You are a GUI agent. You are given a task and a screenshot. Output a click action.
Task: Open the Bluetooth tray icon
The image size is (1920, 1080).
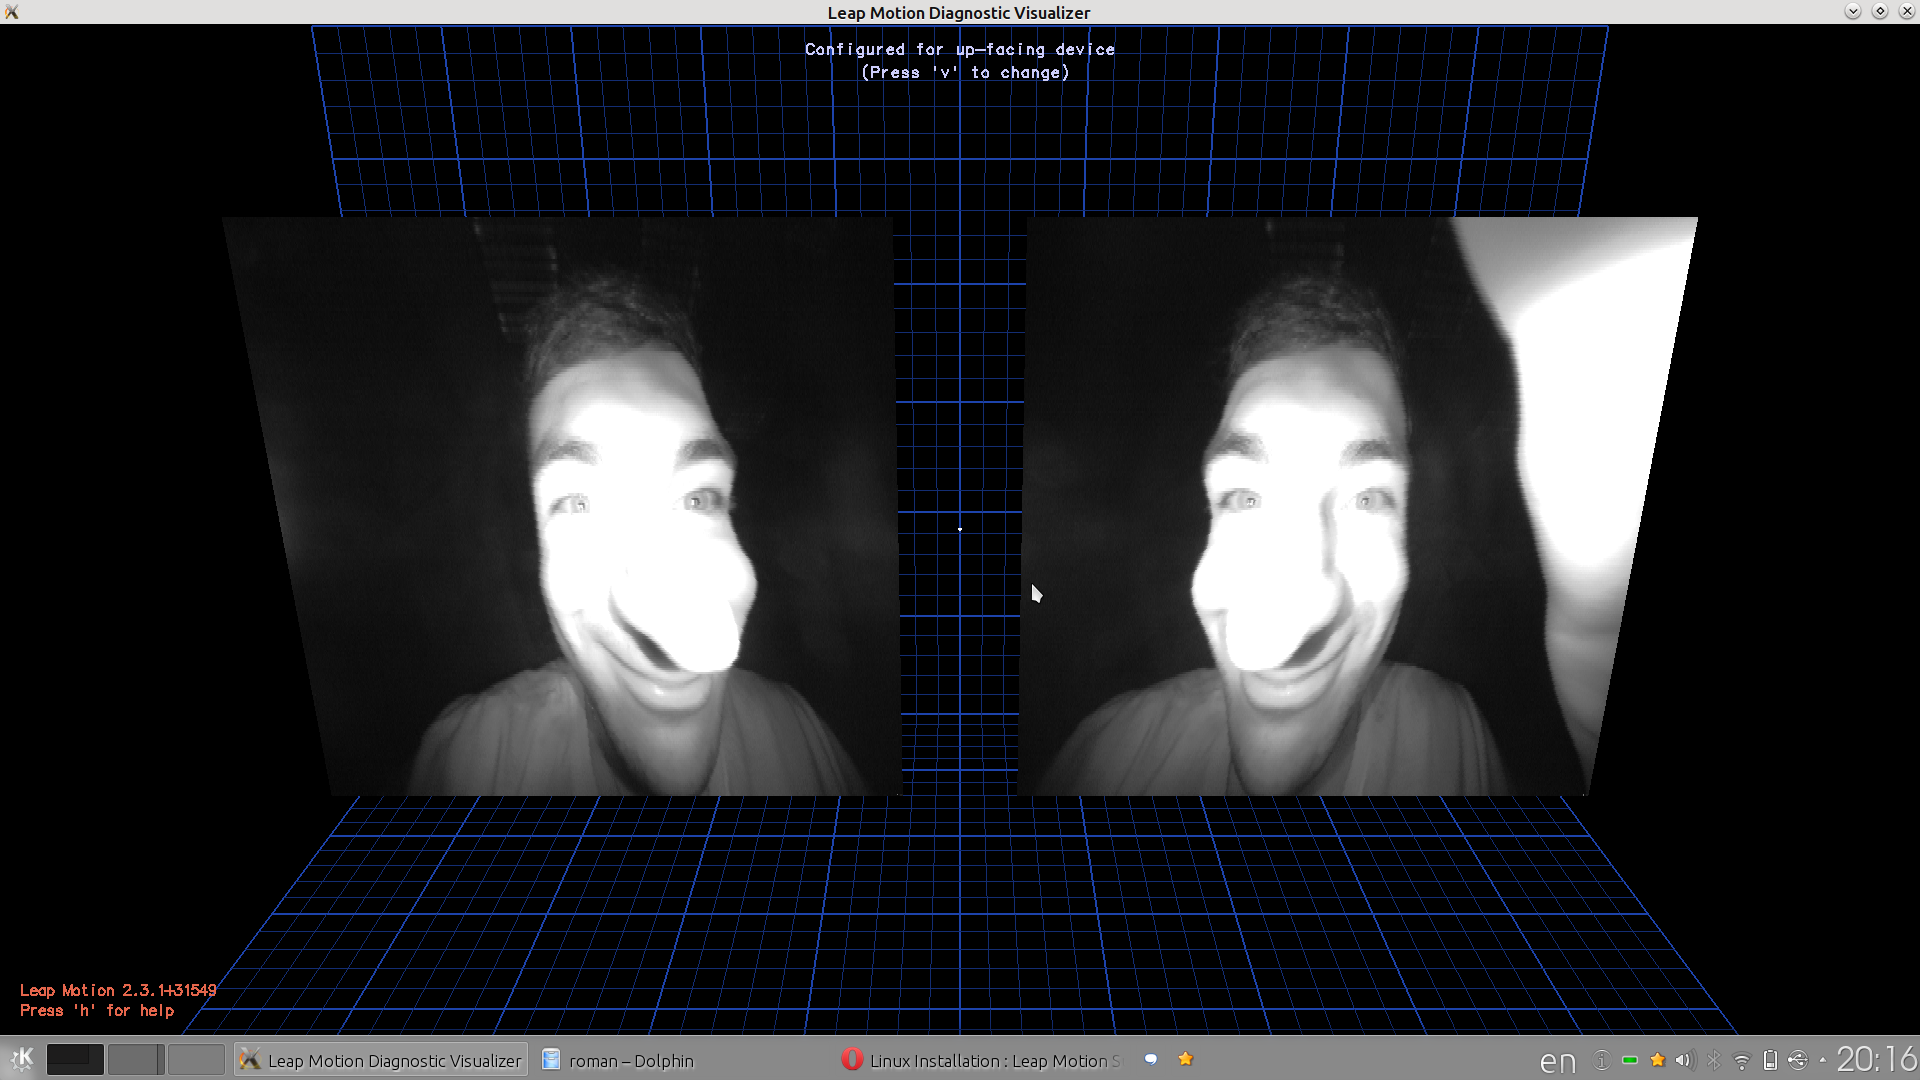click(x=1714, y=1060)
